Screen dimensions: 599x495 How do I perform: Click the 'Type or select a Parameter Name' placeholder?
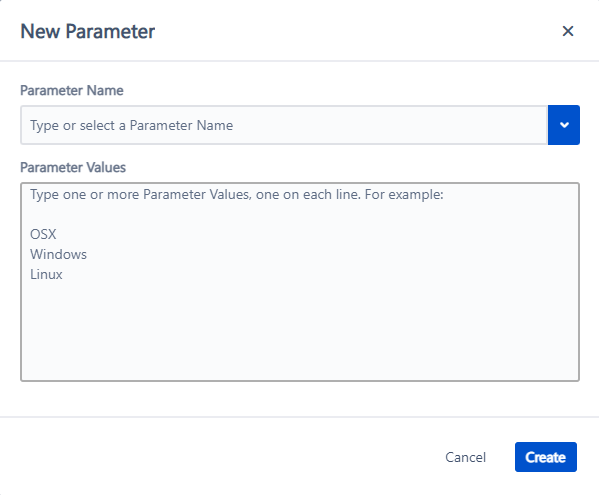tap(131, 125)
